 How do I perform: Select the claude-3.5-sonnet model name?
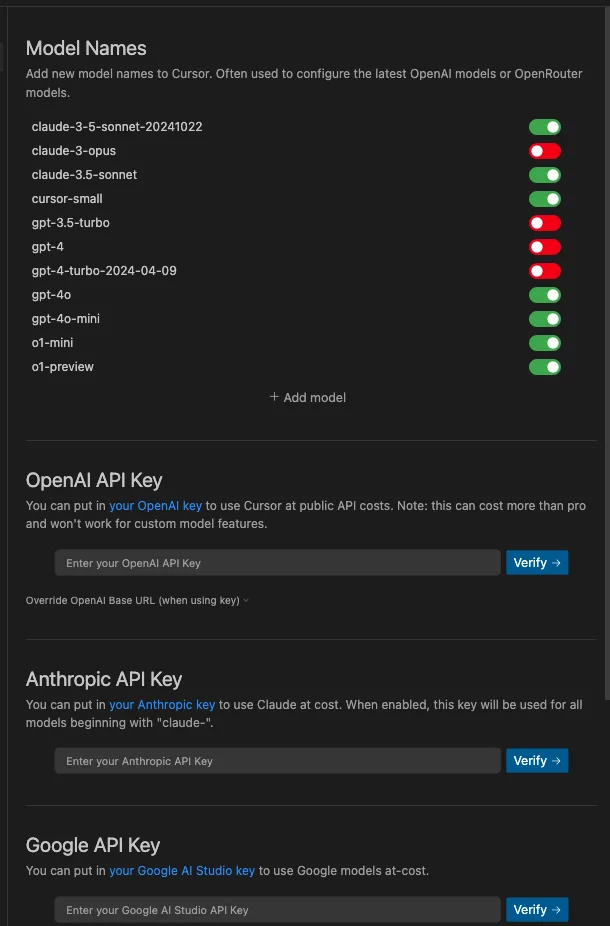coord(84,175)
